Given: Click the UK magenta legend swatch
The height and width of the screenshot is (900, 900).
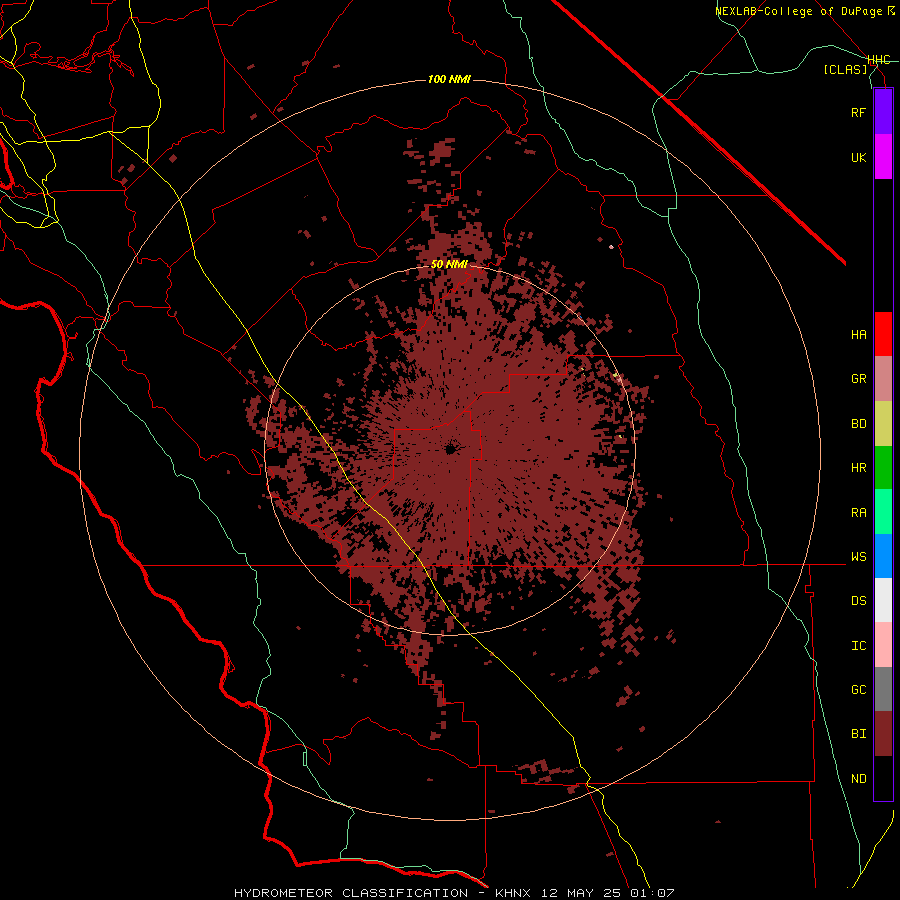Looking at the screenshot, I should [x=883, y=157].
